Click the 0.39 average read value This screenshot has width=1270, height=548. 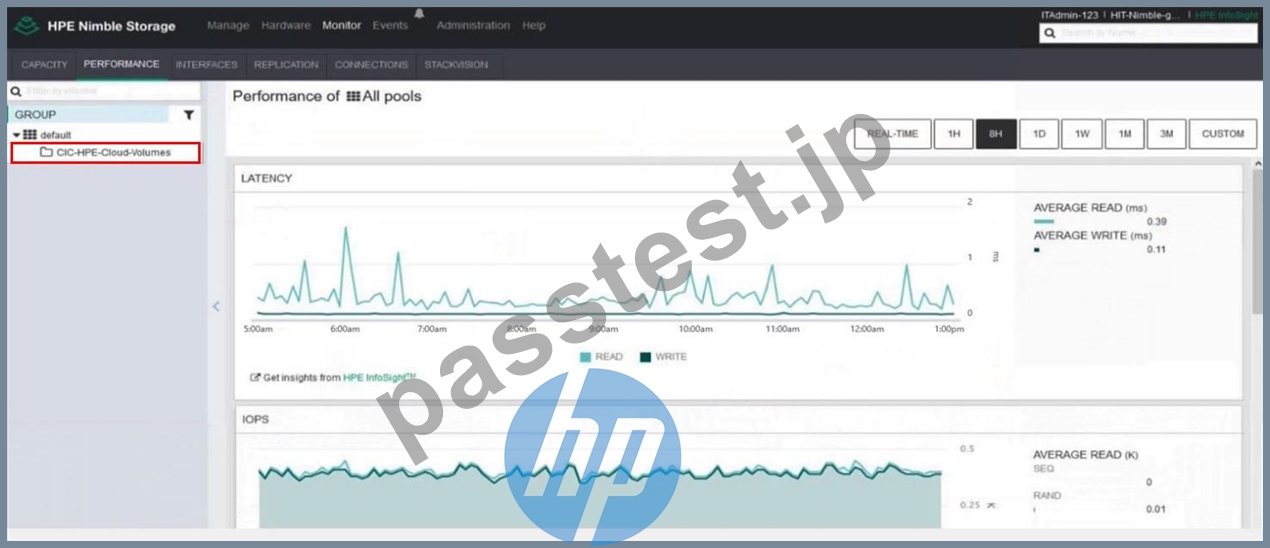[1157, 221]
